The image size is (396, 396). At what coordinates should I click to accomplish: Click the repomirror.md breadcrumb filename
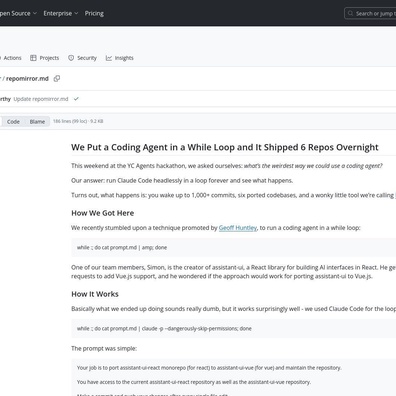tap(27, 79)
